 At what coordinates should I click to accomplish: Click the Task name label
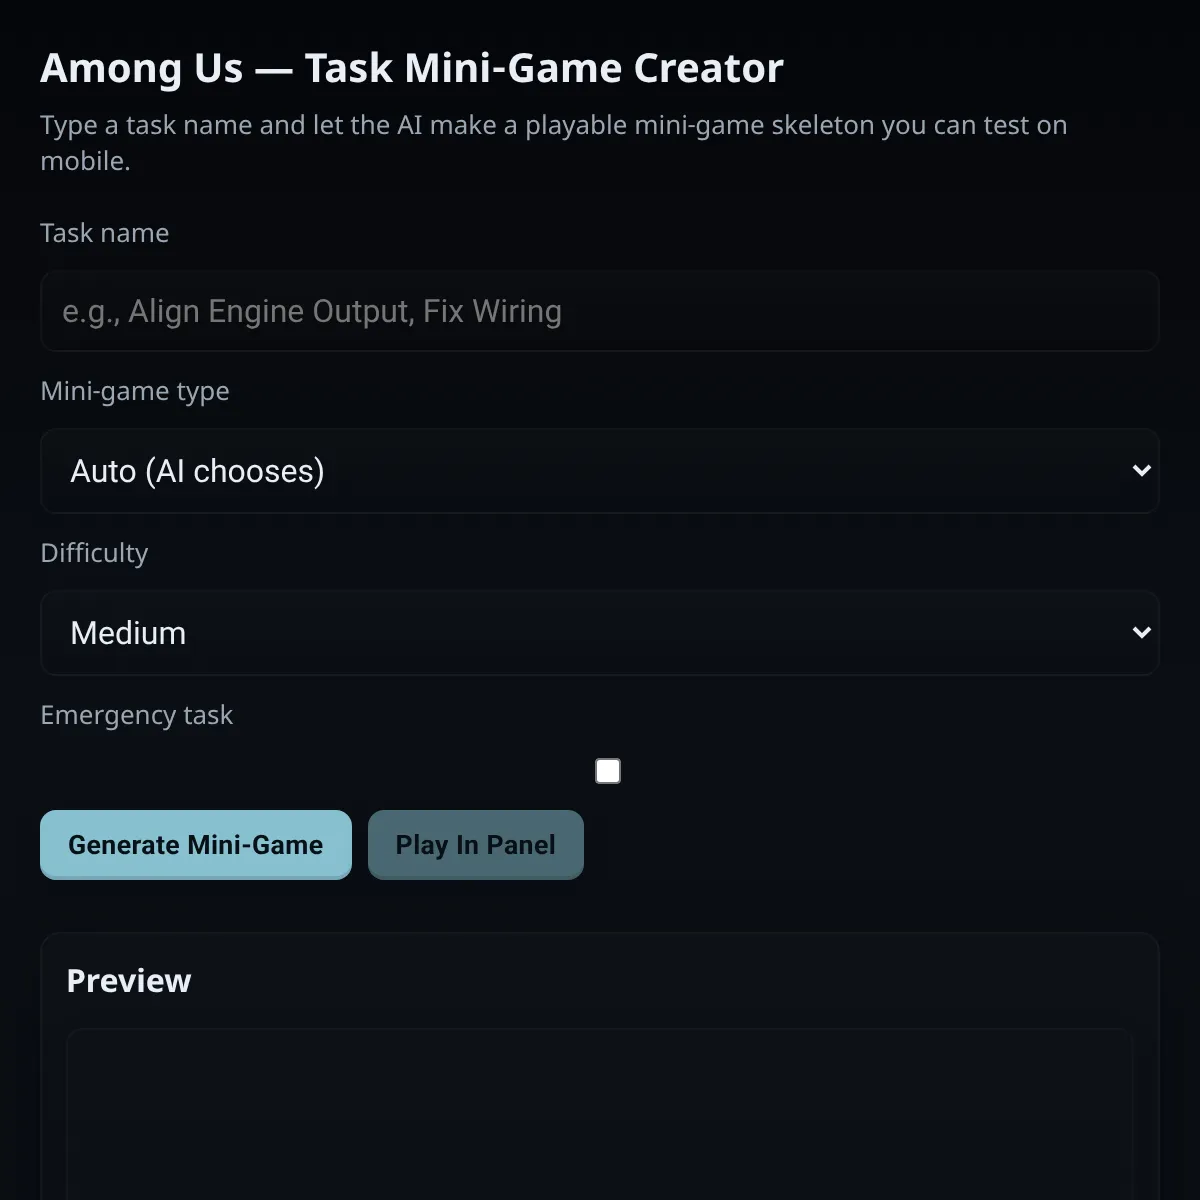coord(105,233)
